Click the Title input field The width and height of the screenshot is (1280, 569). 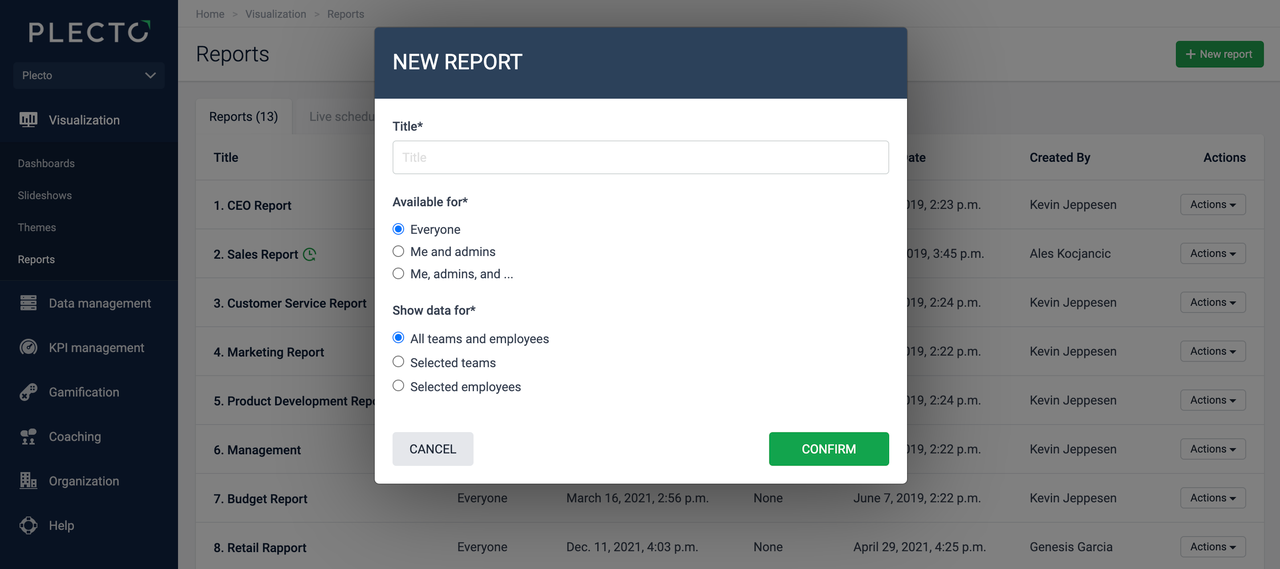point(640,157)
